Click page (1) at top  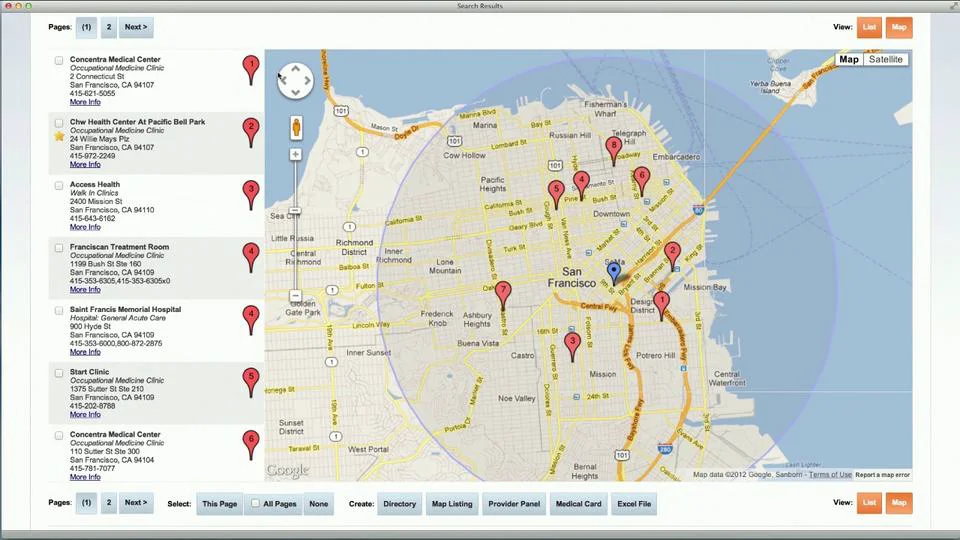86,27
